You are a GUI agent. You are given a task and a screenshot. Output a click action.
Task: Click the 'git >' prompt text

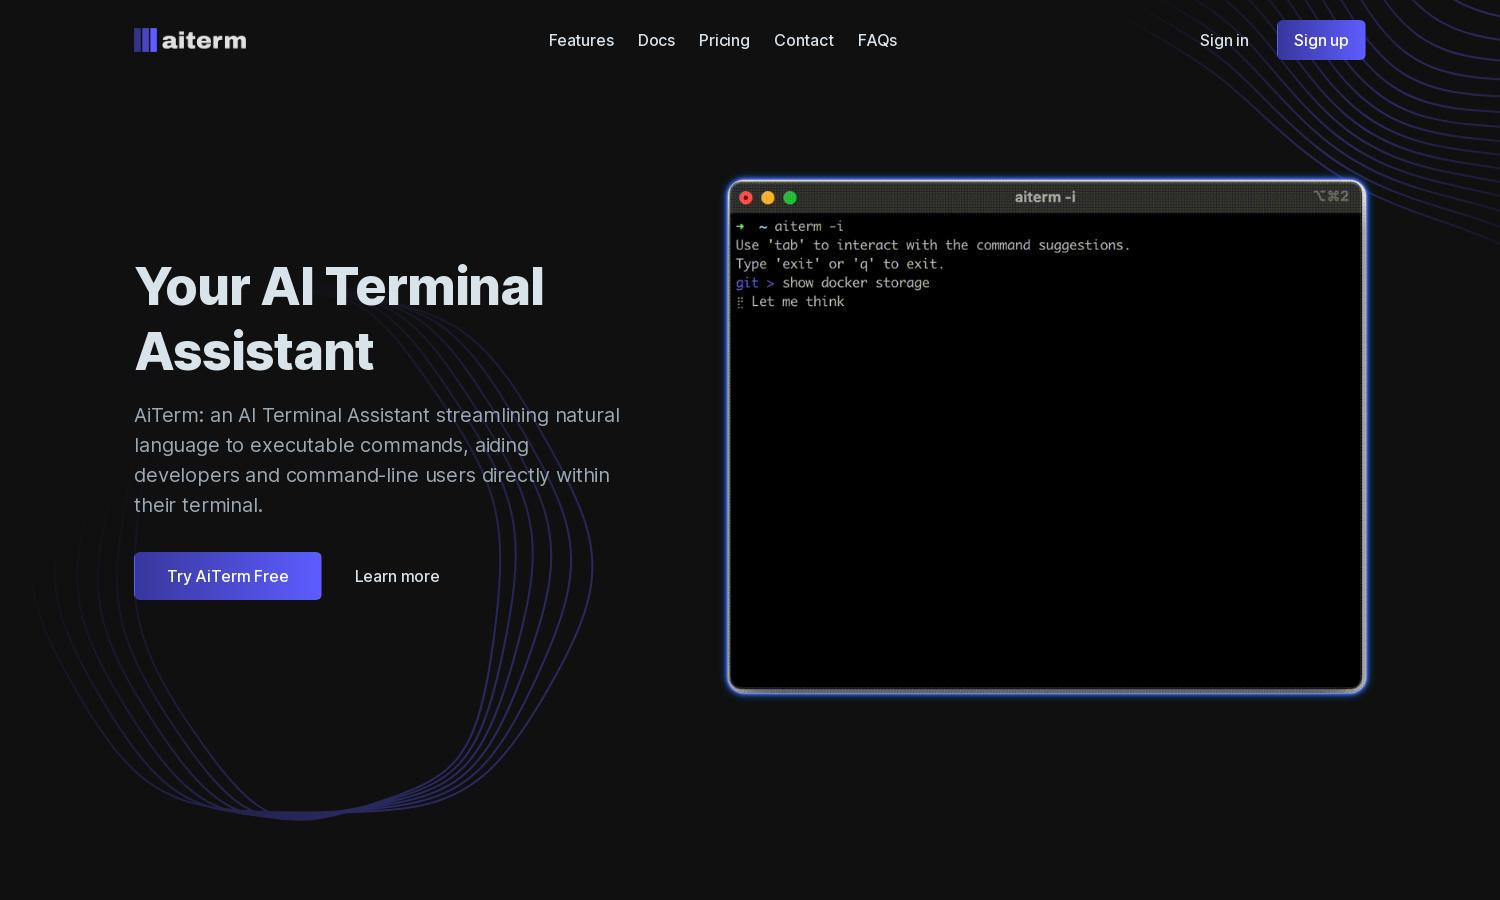755,283
